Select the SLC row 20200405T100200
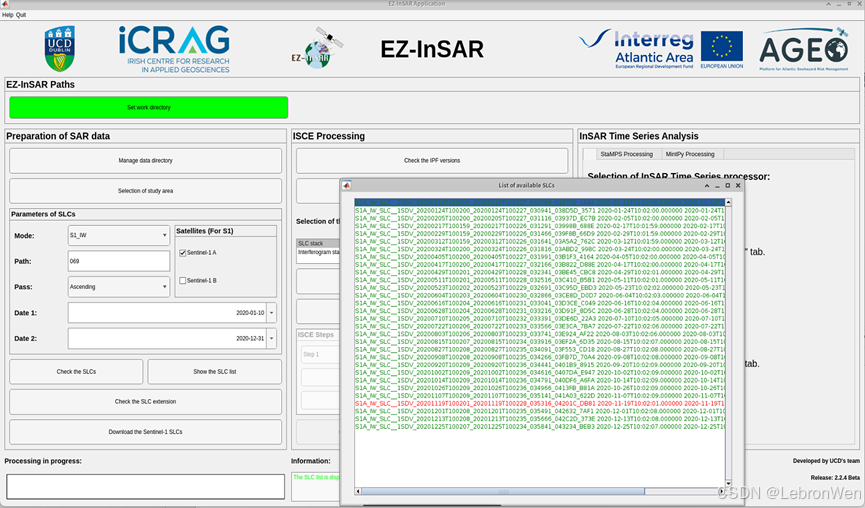 [x=540, y=256]
